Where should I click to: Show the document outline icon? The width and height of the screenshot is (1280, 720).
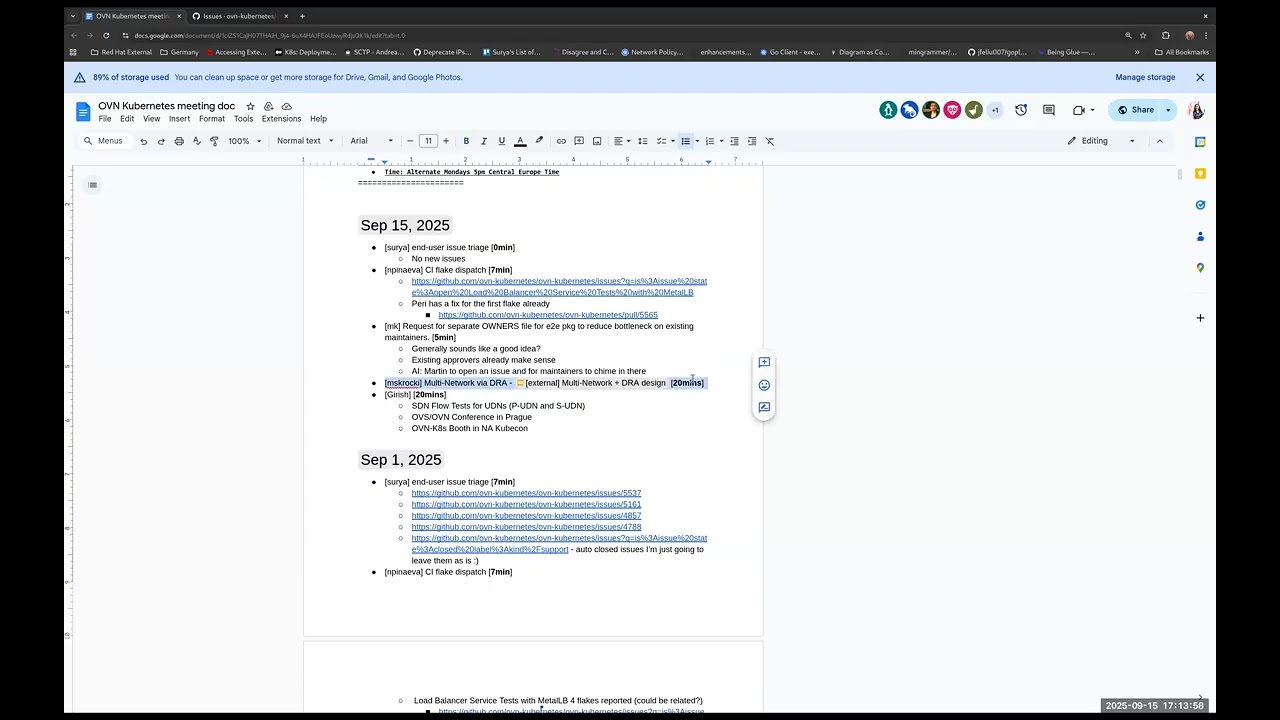coord(92,185)
